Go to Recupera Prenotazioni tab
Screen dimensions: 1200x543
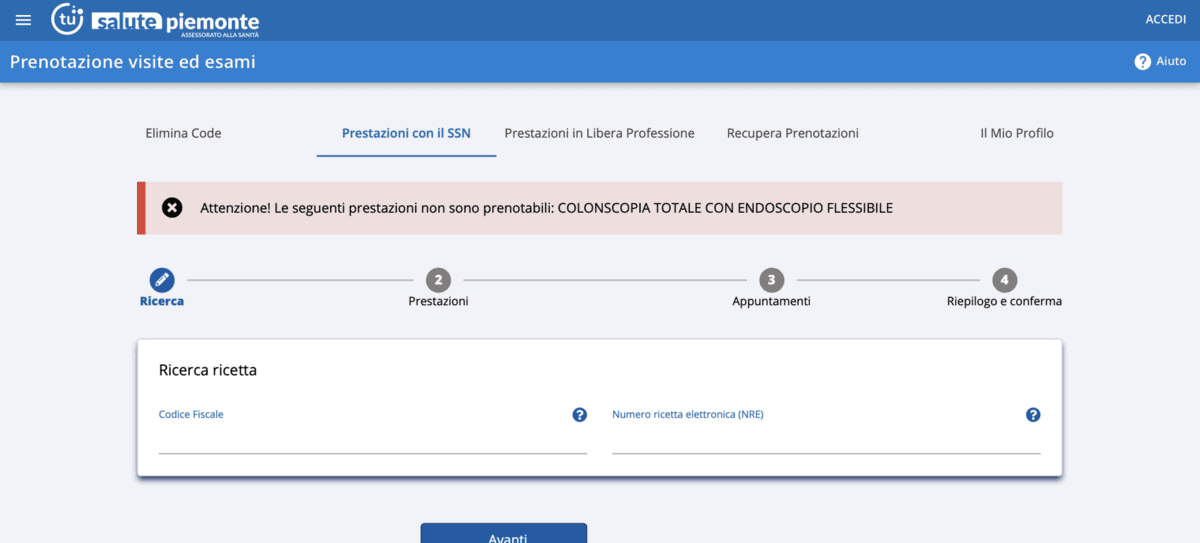coord(792,133)
